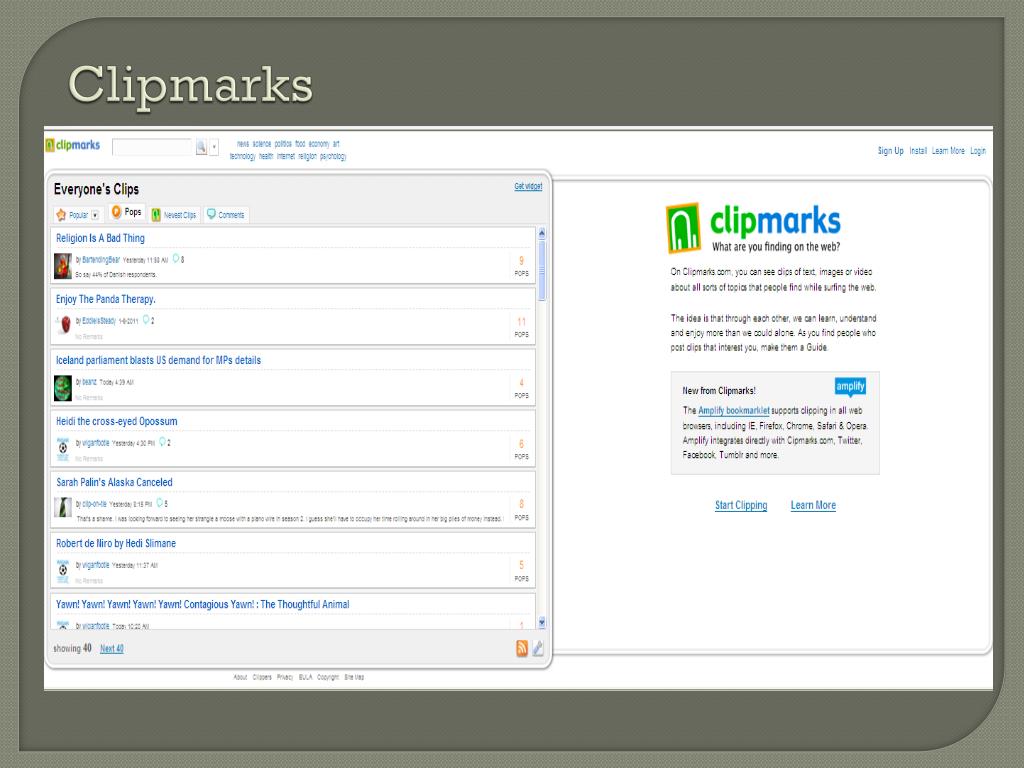Open the Get widget link
Screen dimensions: 1024x768
click(x=528, y=187)
